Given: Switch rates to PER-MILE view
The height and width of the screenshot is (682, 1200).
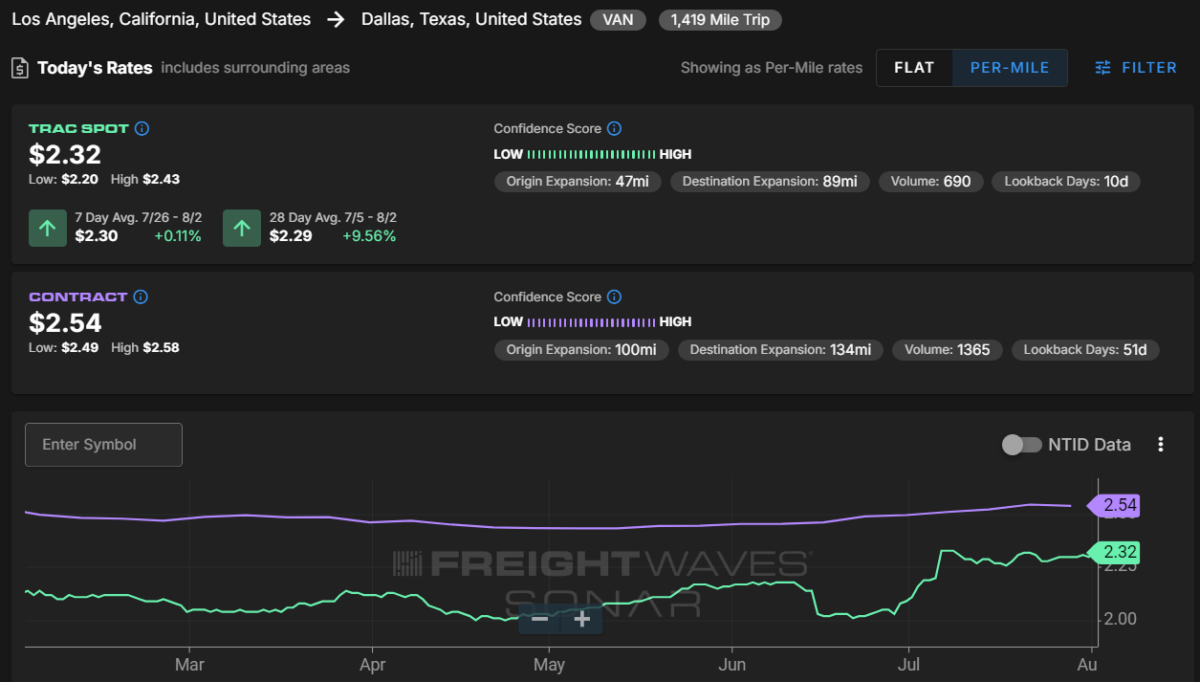Looking at the screenshot, I should pos(1010,68).
